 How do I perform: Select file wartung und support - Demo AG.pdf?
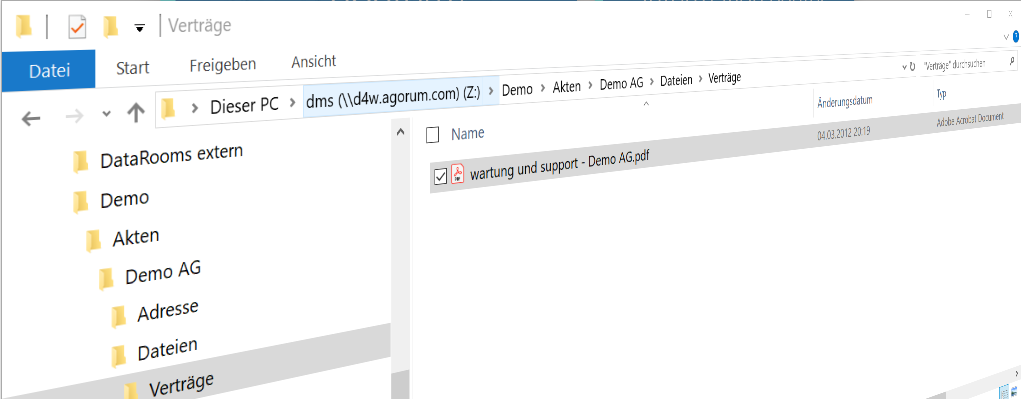coord(561,165)
